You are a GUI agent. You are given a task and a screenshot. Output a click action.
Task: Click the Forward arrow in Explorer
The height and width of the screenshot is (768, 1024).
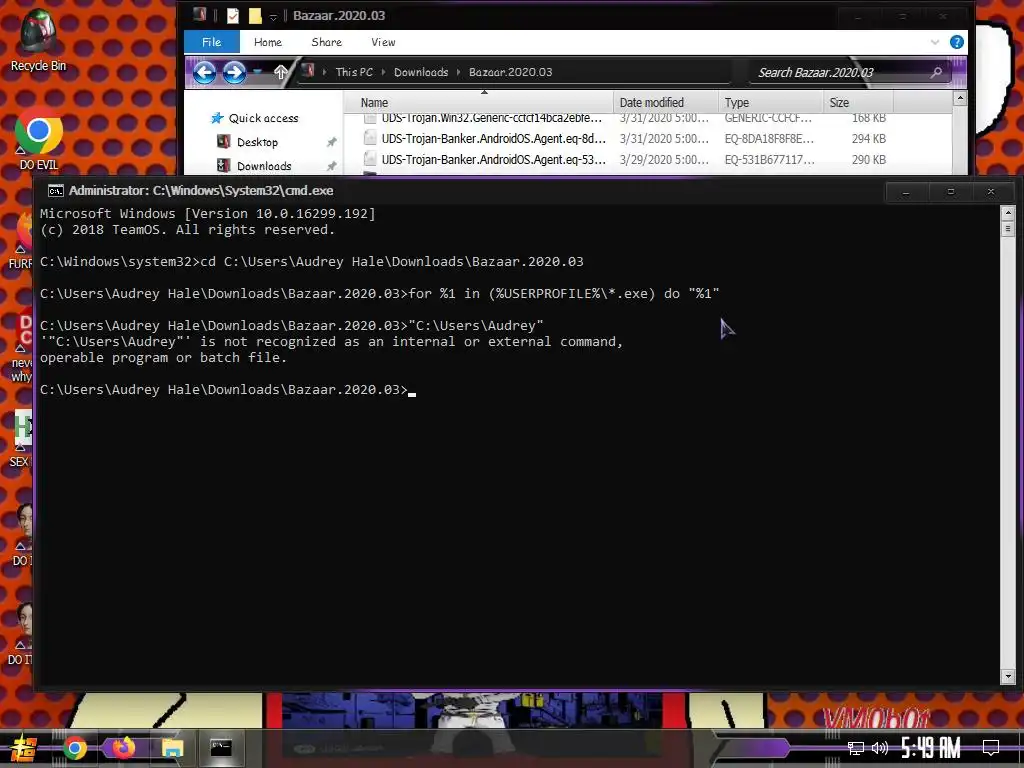[x=234, y=72]
